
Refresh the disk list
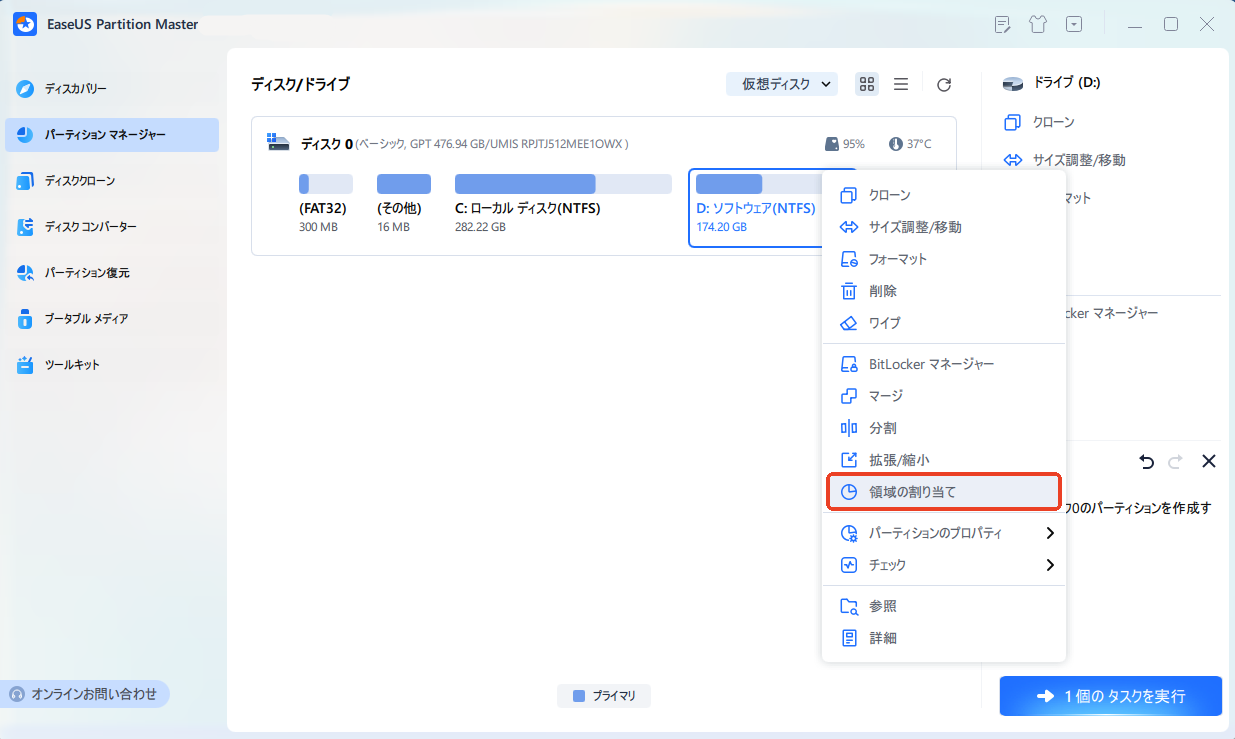pyautogui.click(x=944, y=85)
